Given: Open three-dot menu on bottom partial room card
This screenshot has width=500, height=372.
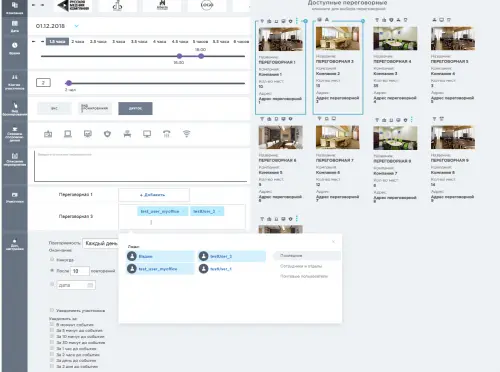Looking at the screenshot, I should click(297, 219).
